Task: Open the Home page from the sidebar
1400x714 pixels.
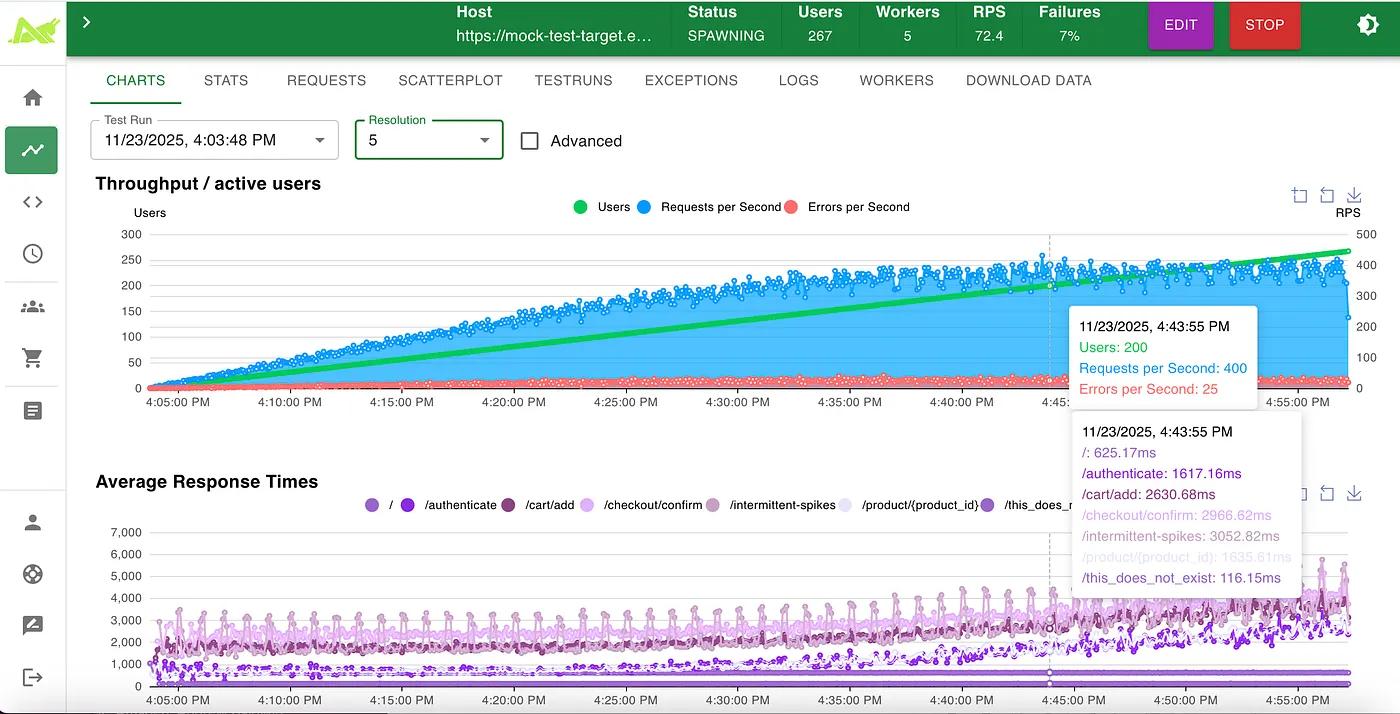Action: click(31, 98)
